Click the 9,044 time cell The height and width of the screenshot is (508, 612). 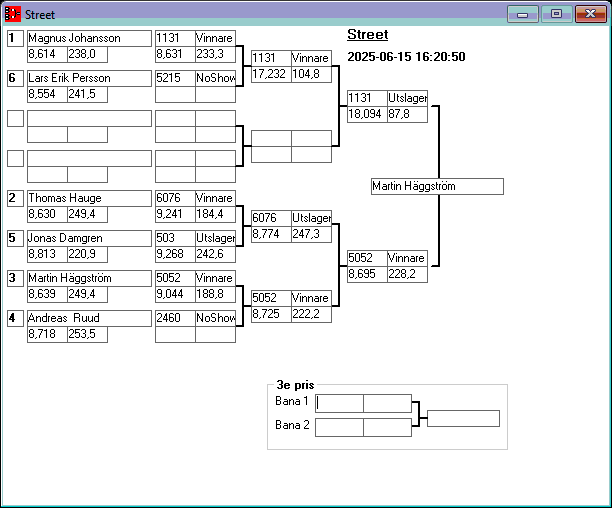[175, 294]
